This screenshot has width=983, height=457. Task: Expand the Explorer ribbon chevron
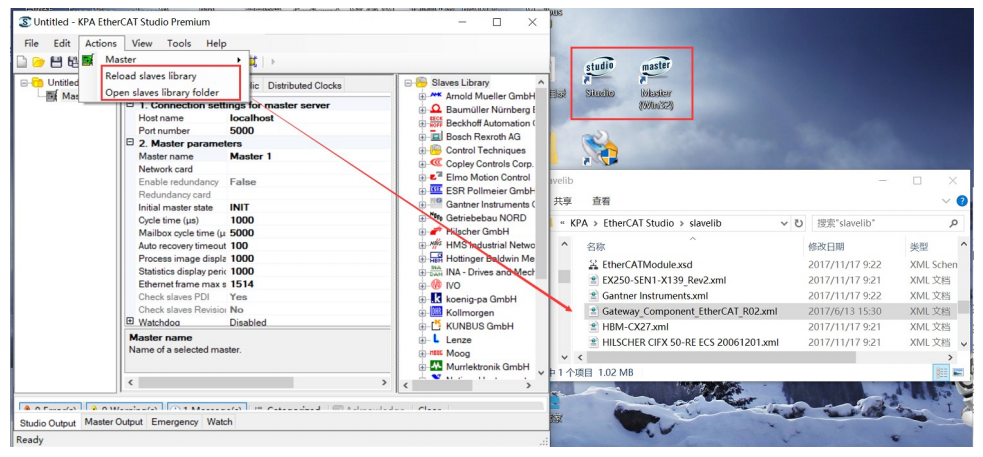(947, 201)
